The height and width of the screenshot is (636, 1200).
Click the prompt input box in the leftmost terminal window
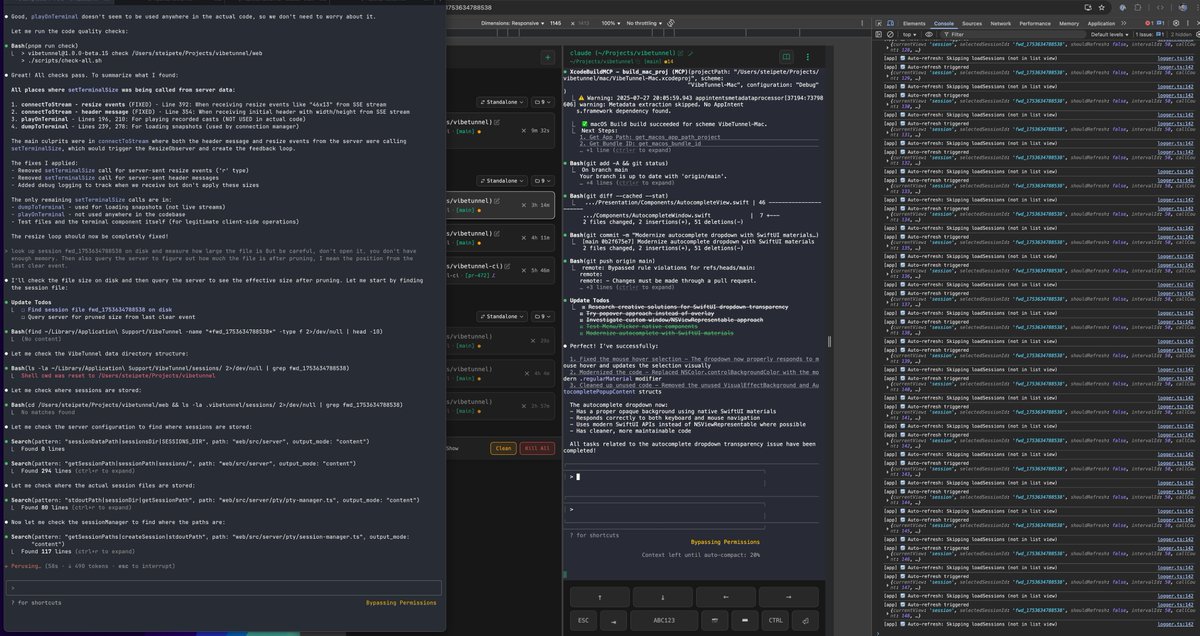pos(222,588)
